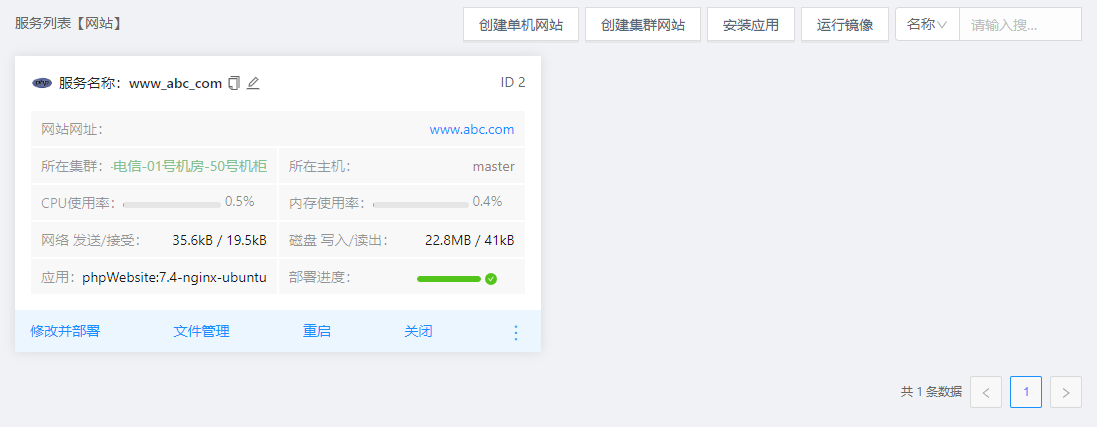
Task: Click the green deployment success checkmark
Action: point(491,279)
